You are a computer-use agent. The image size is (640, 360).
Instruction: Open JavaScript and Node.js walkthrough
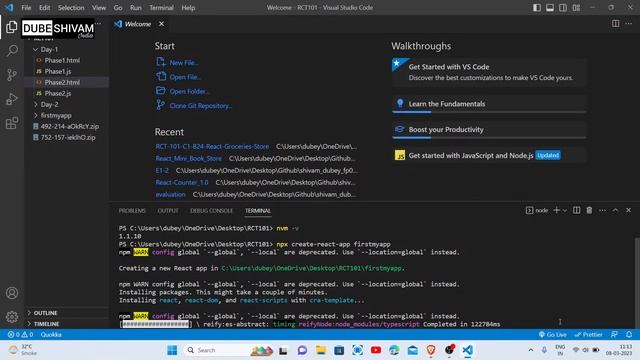(489, 155)
